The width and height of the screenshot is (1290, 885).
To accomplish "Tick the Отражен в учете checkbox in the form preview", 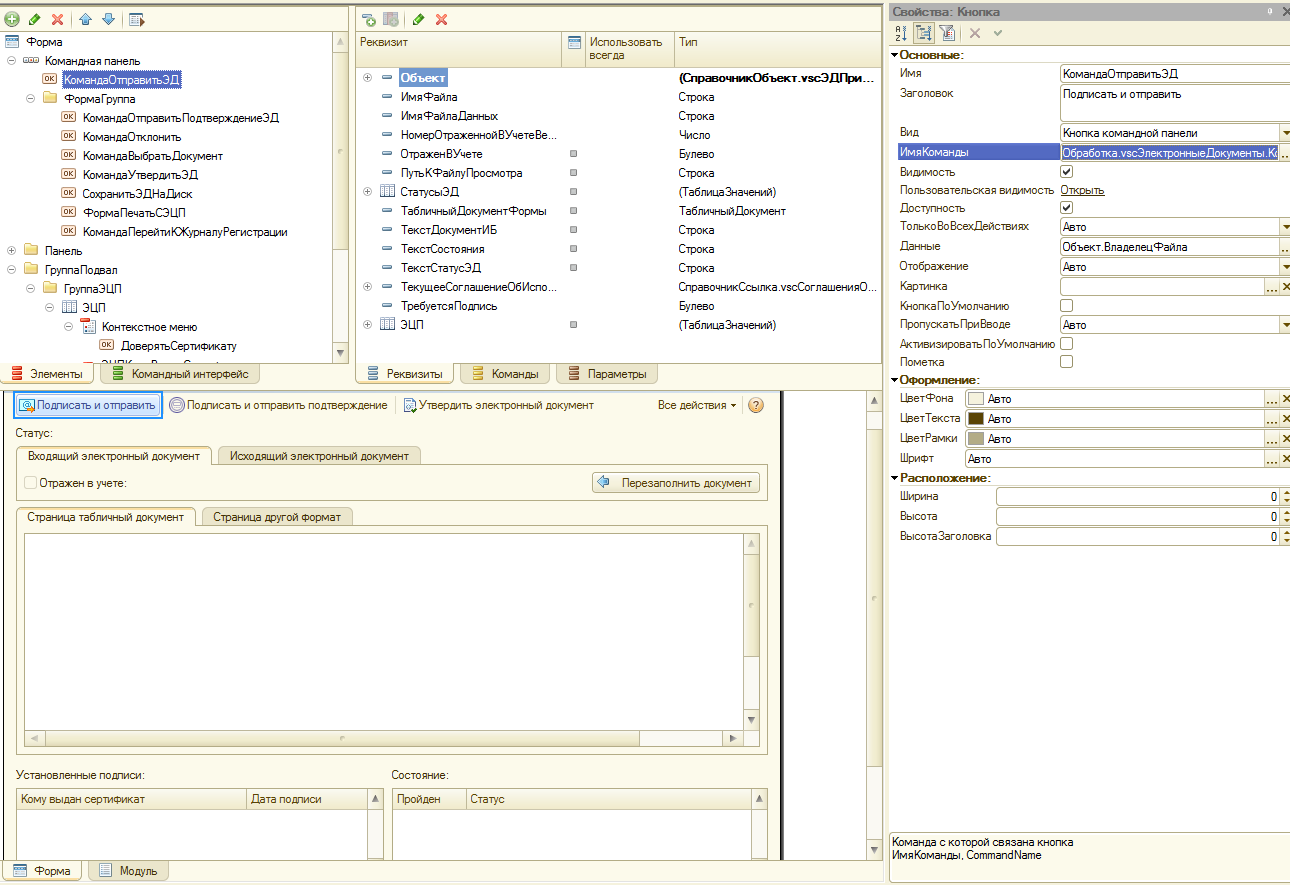I will (31, 483).
